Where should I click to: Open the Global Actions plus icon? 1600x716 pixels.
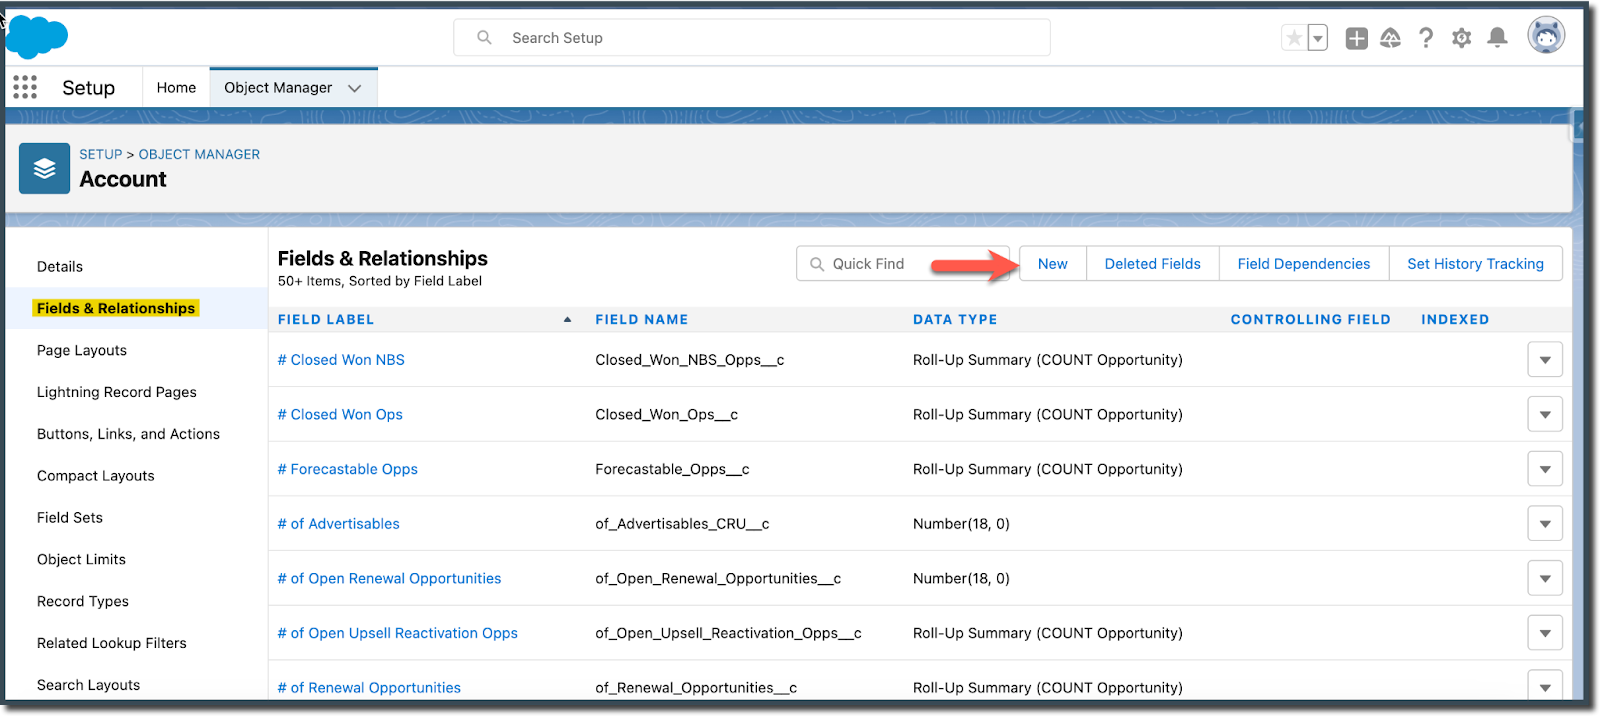(x=1356, y=38)
